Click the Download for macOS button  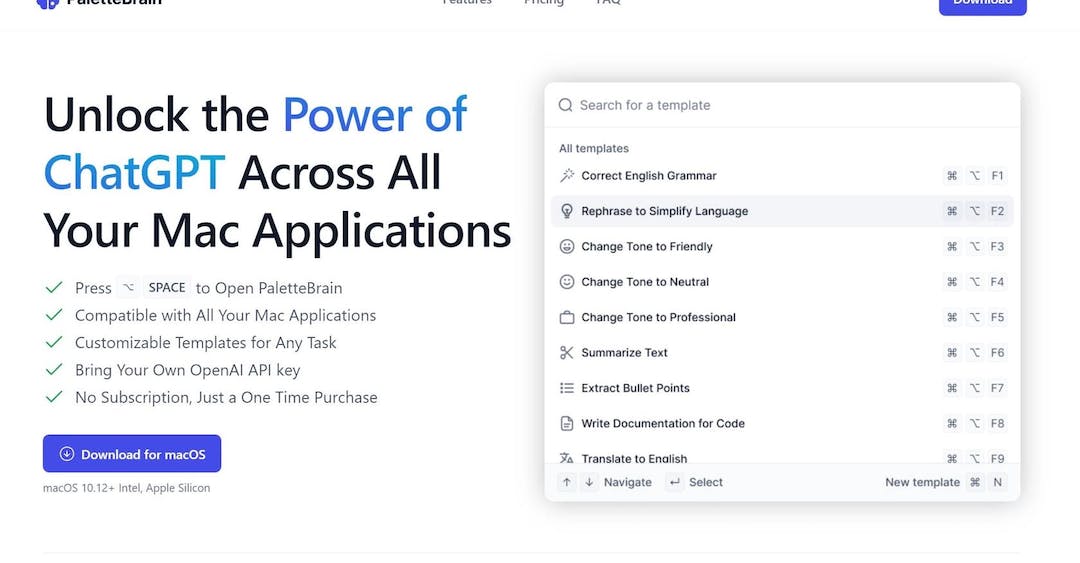tap(132, 453)
